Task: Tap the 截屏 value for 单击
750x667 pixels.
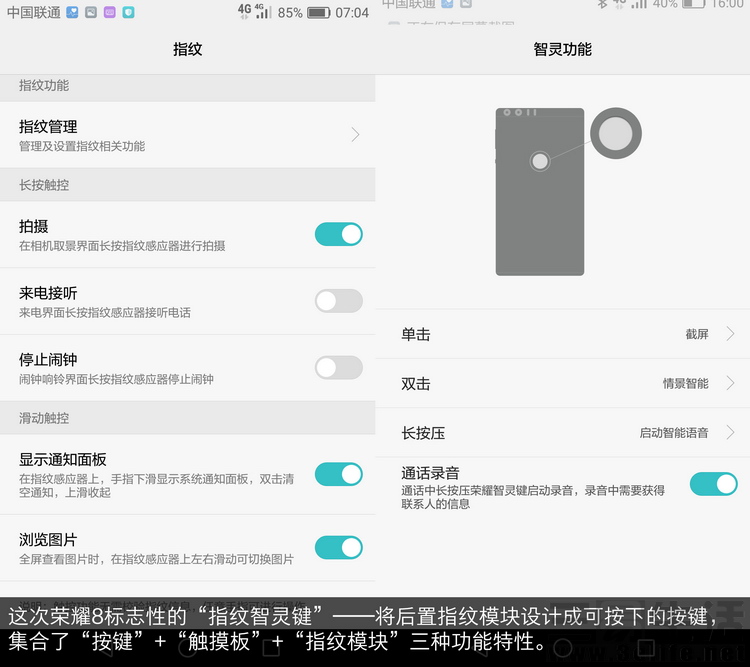Action: tap(697, 334)
